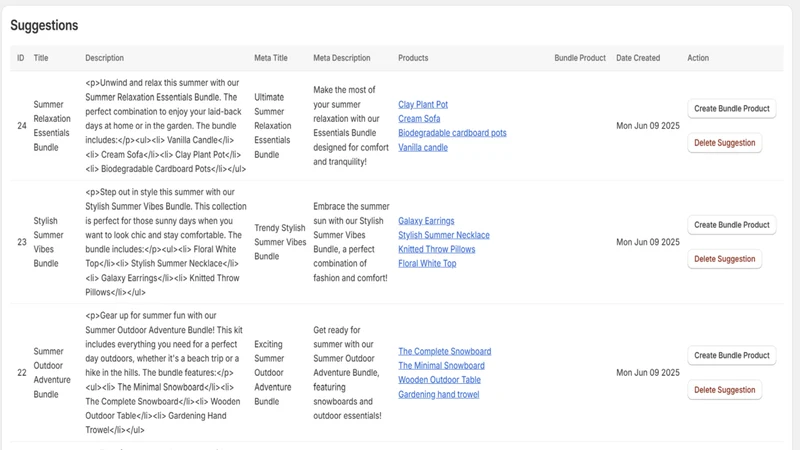Select description starting 'Unwind and relax this summer'
Screen dimensions: 800x450
166,126
